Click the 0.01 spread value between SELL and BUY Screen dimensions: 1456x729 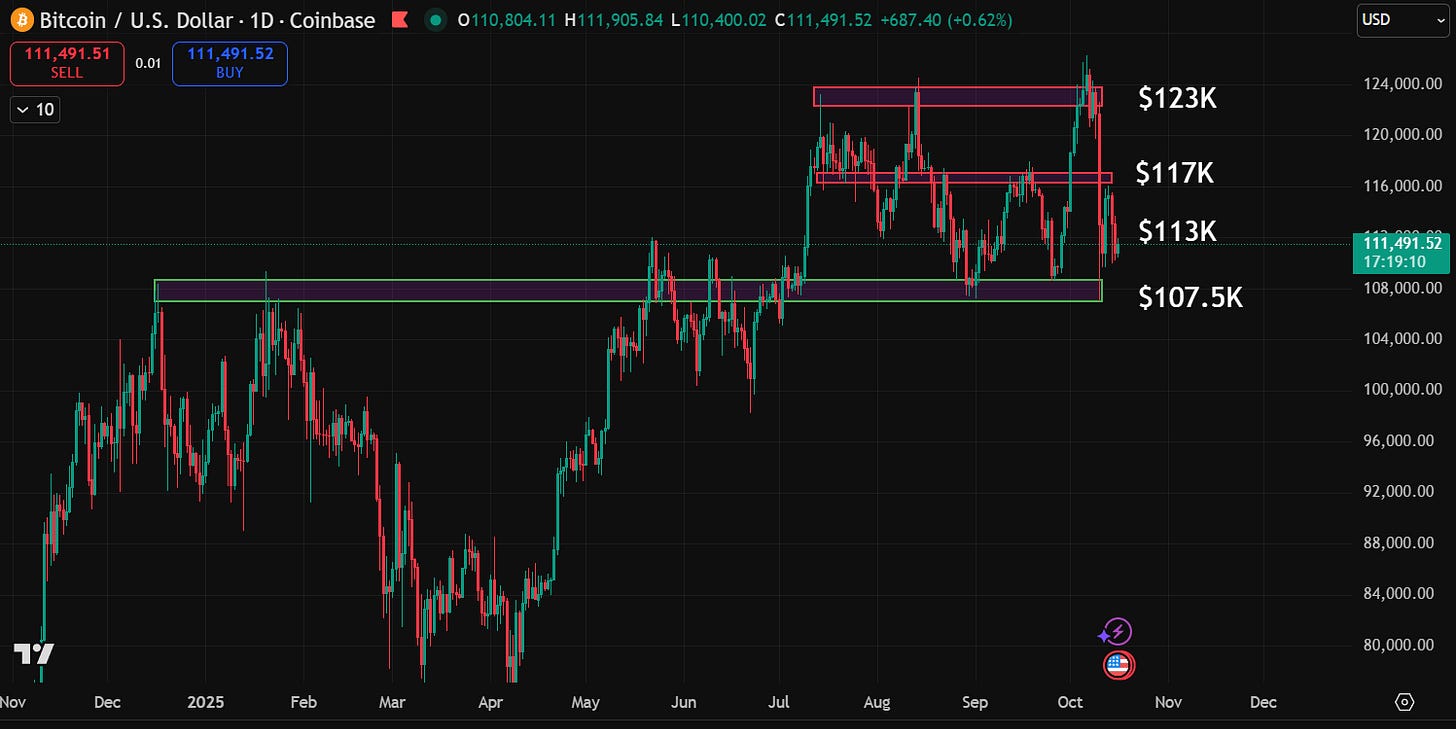tap(148, 63)
